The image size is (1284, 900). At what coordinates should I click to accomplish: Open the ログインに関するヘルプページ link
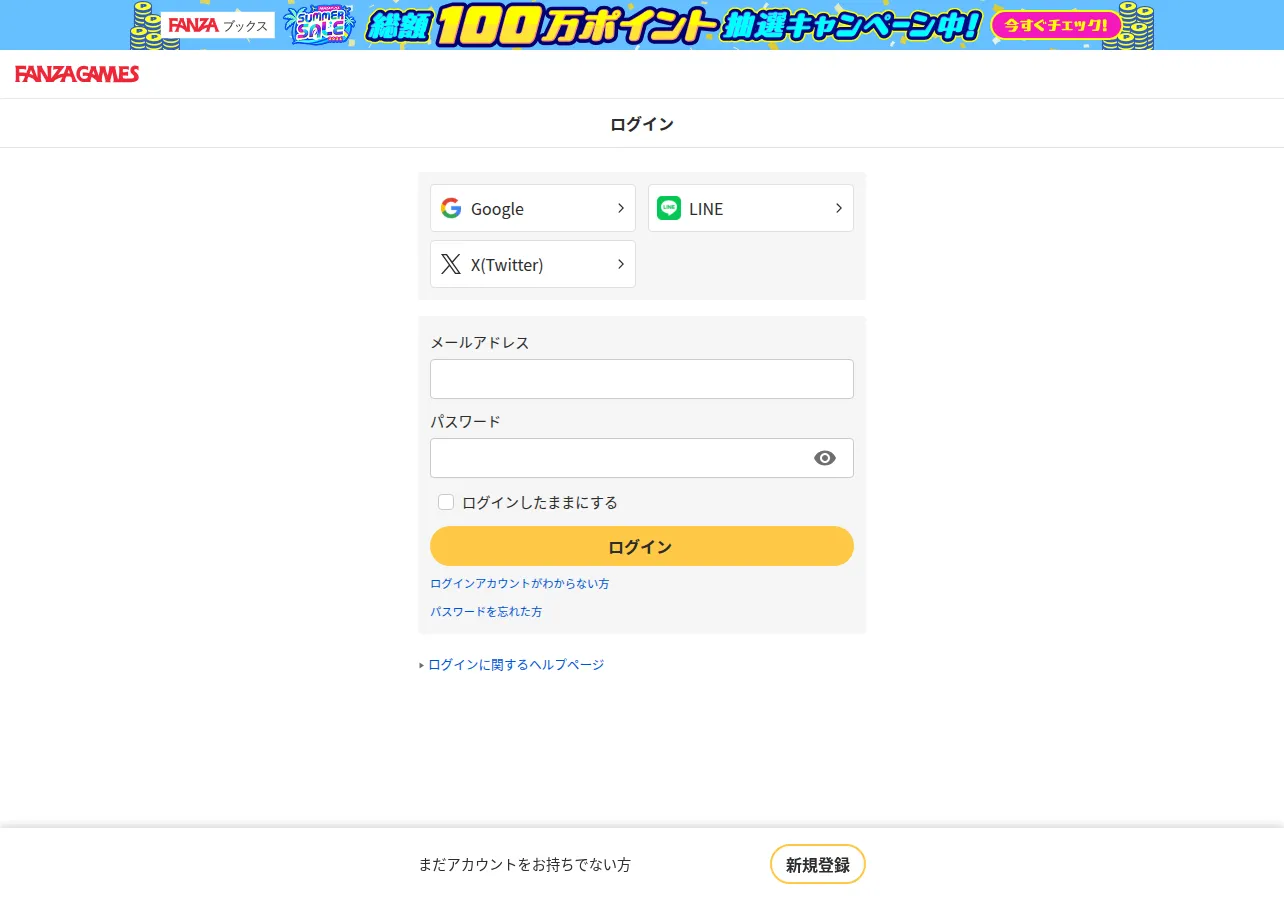pos(516,664)
